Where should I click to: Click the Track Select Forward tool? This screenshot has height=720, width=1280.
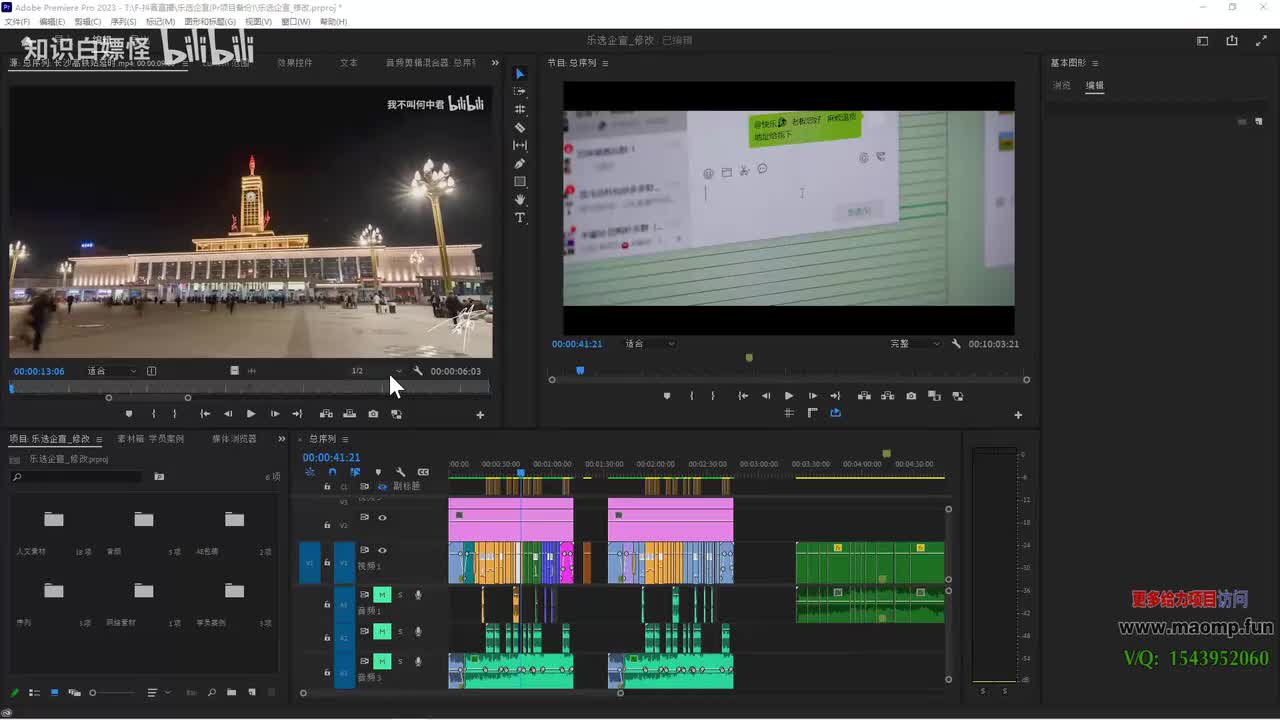(520, 91)
